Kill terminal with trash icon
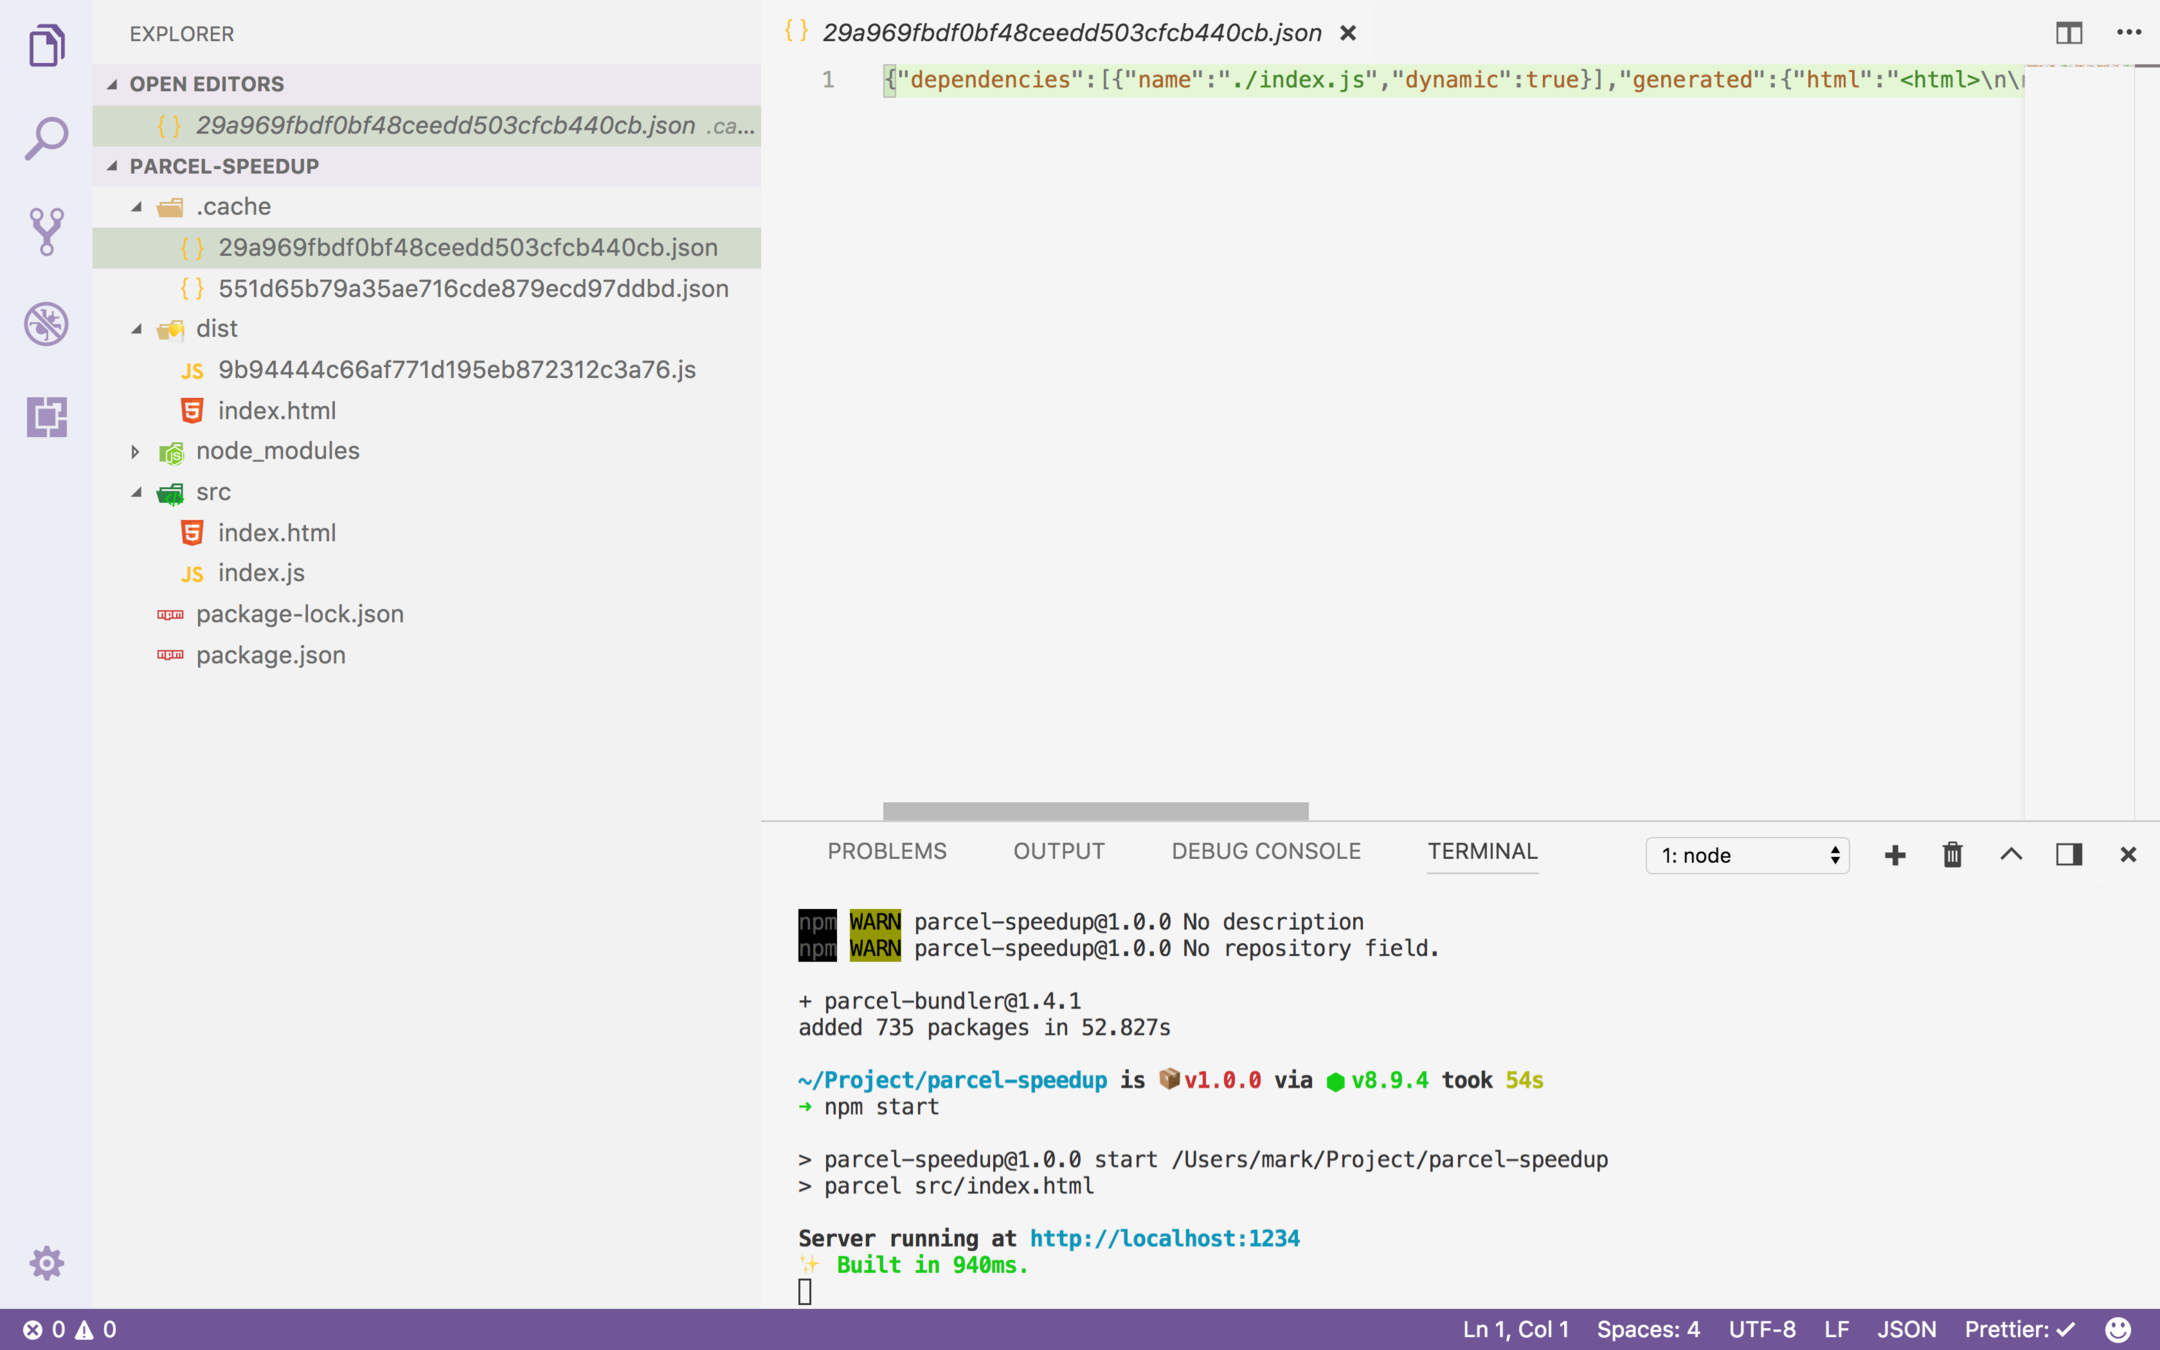The image size is (2160, 1350). coord(1952,855)
